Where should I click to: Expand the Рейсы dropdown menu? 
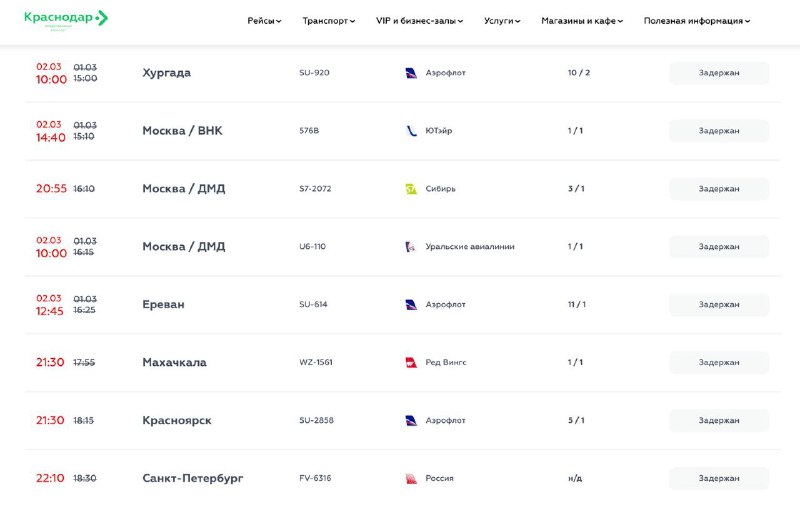click(x=264, y=21)
